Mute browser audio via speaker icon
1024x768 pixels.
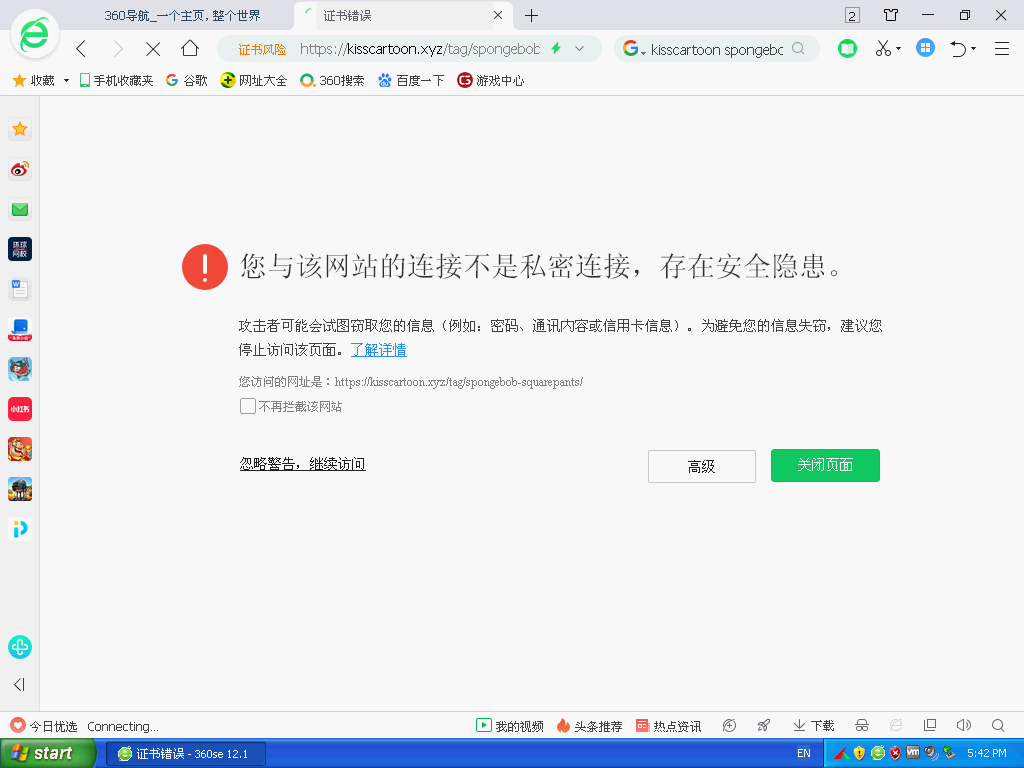(x=963, y=725)
